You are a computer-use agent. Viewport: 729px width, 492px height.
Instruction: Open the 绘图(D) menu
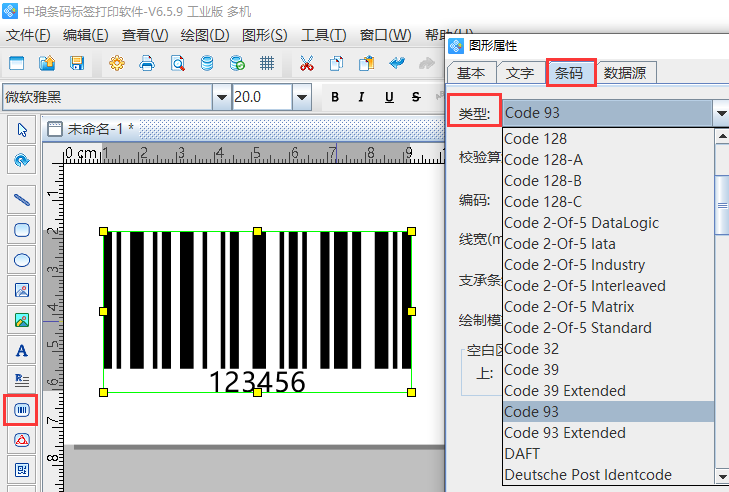[205, 35]
